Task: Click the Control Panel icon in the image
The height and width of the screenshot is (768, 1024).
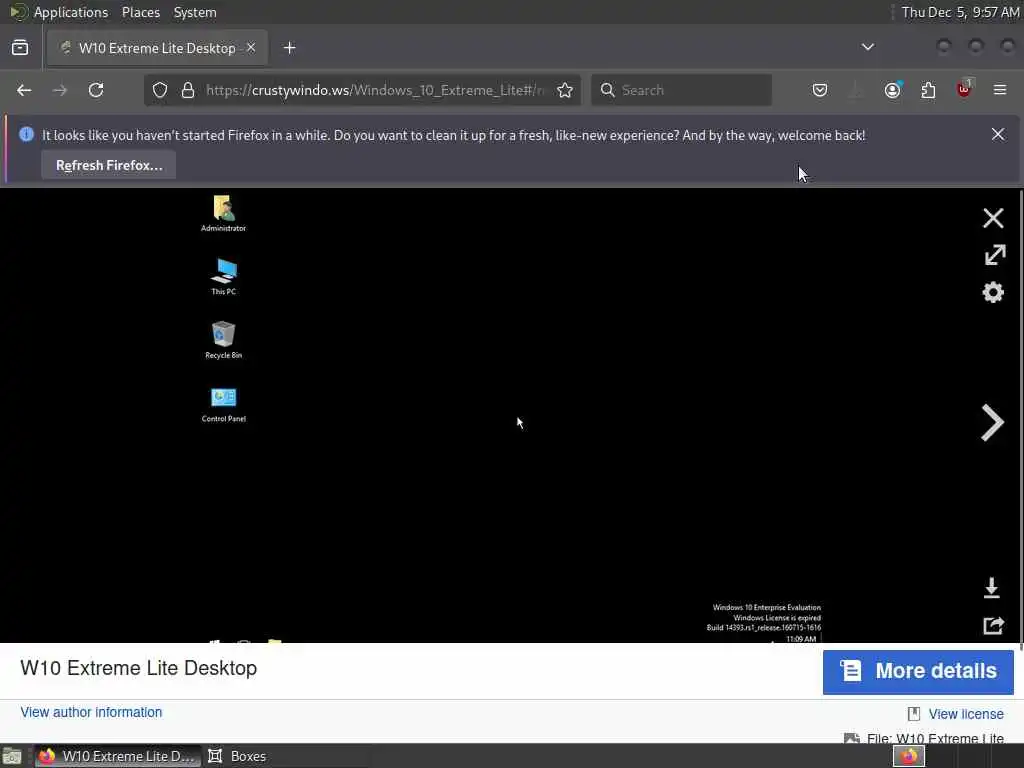Action: pos(223,404)
